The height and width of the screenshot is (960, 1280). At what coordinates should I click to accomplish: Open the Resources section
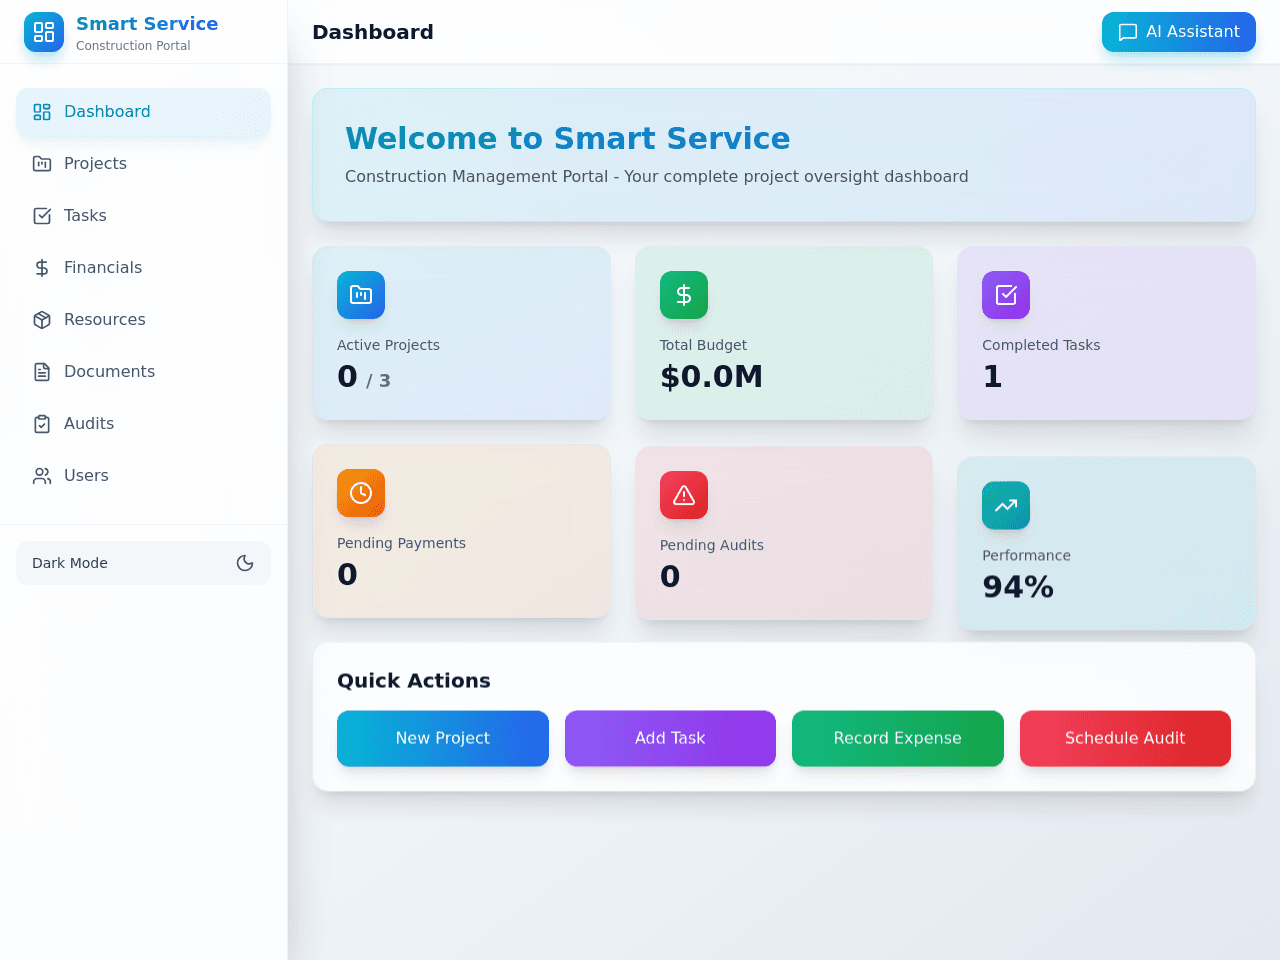143,320
